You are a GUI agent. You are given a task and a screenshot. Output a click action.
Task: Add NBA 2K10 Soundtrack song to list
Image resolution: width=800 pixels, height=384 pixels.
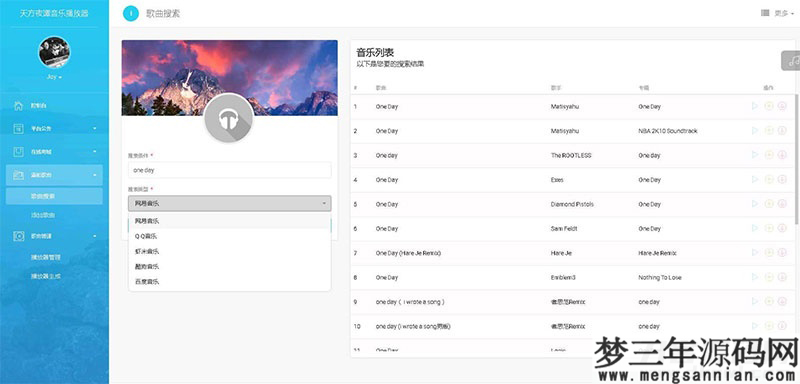(x=769, y=131)
